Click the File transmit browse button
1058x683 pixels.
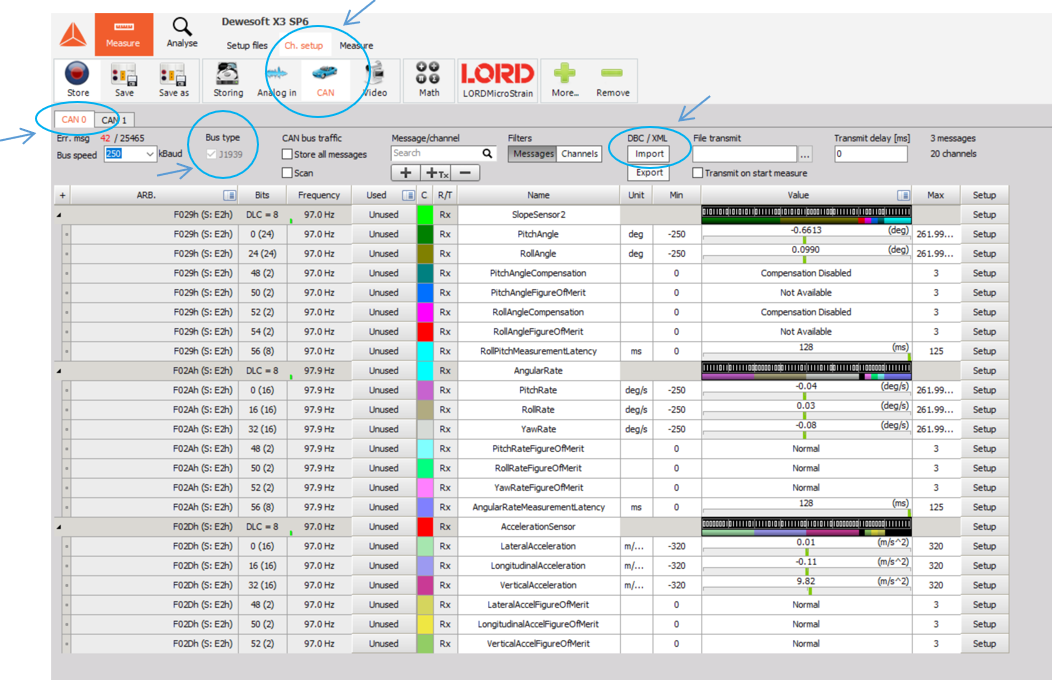[x=805, y=155]
